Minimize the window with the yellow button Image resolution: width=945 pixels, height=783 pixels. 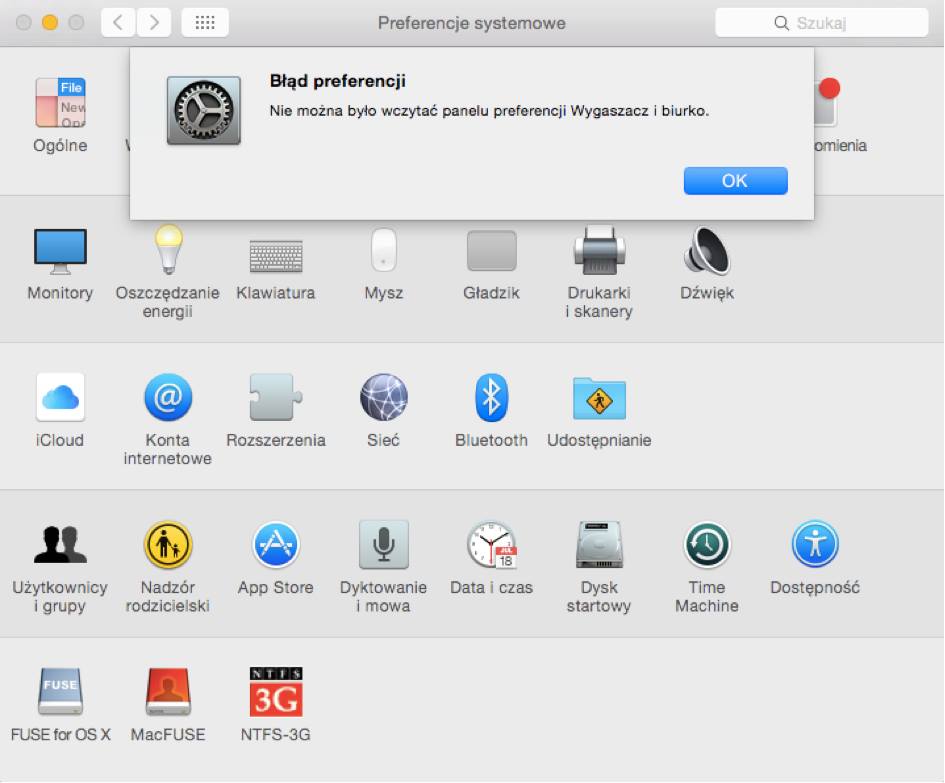[x=50, y=23]
